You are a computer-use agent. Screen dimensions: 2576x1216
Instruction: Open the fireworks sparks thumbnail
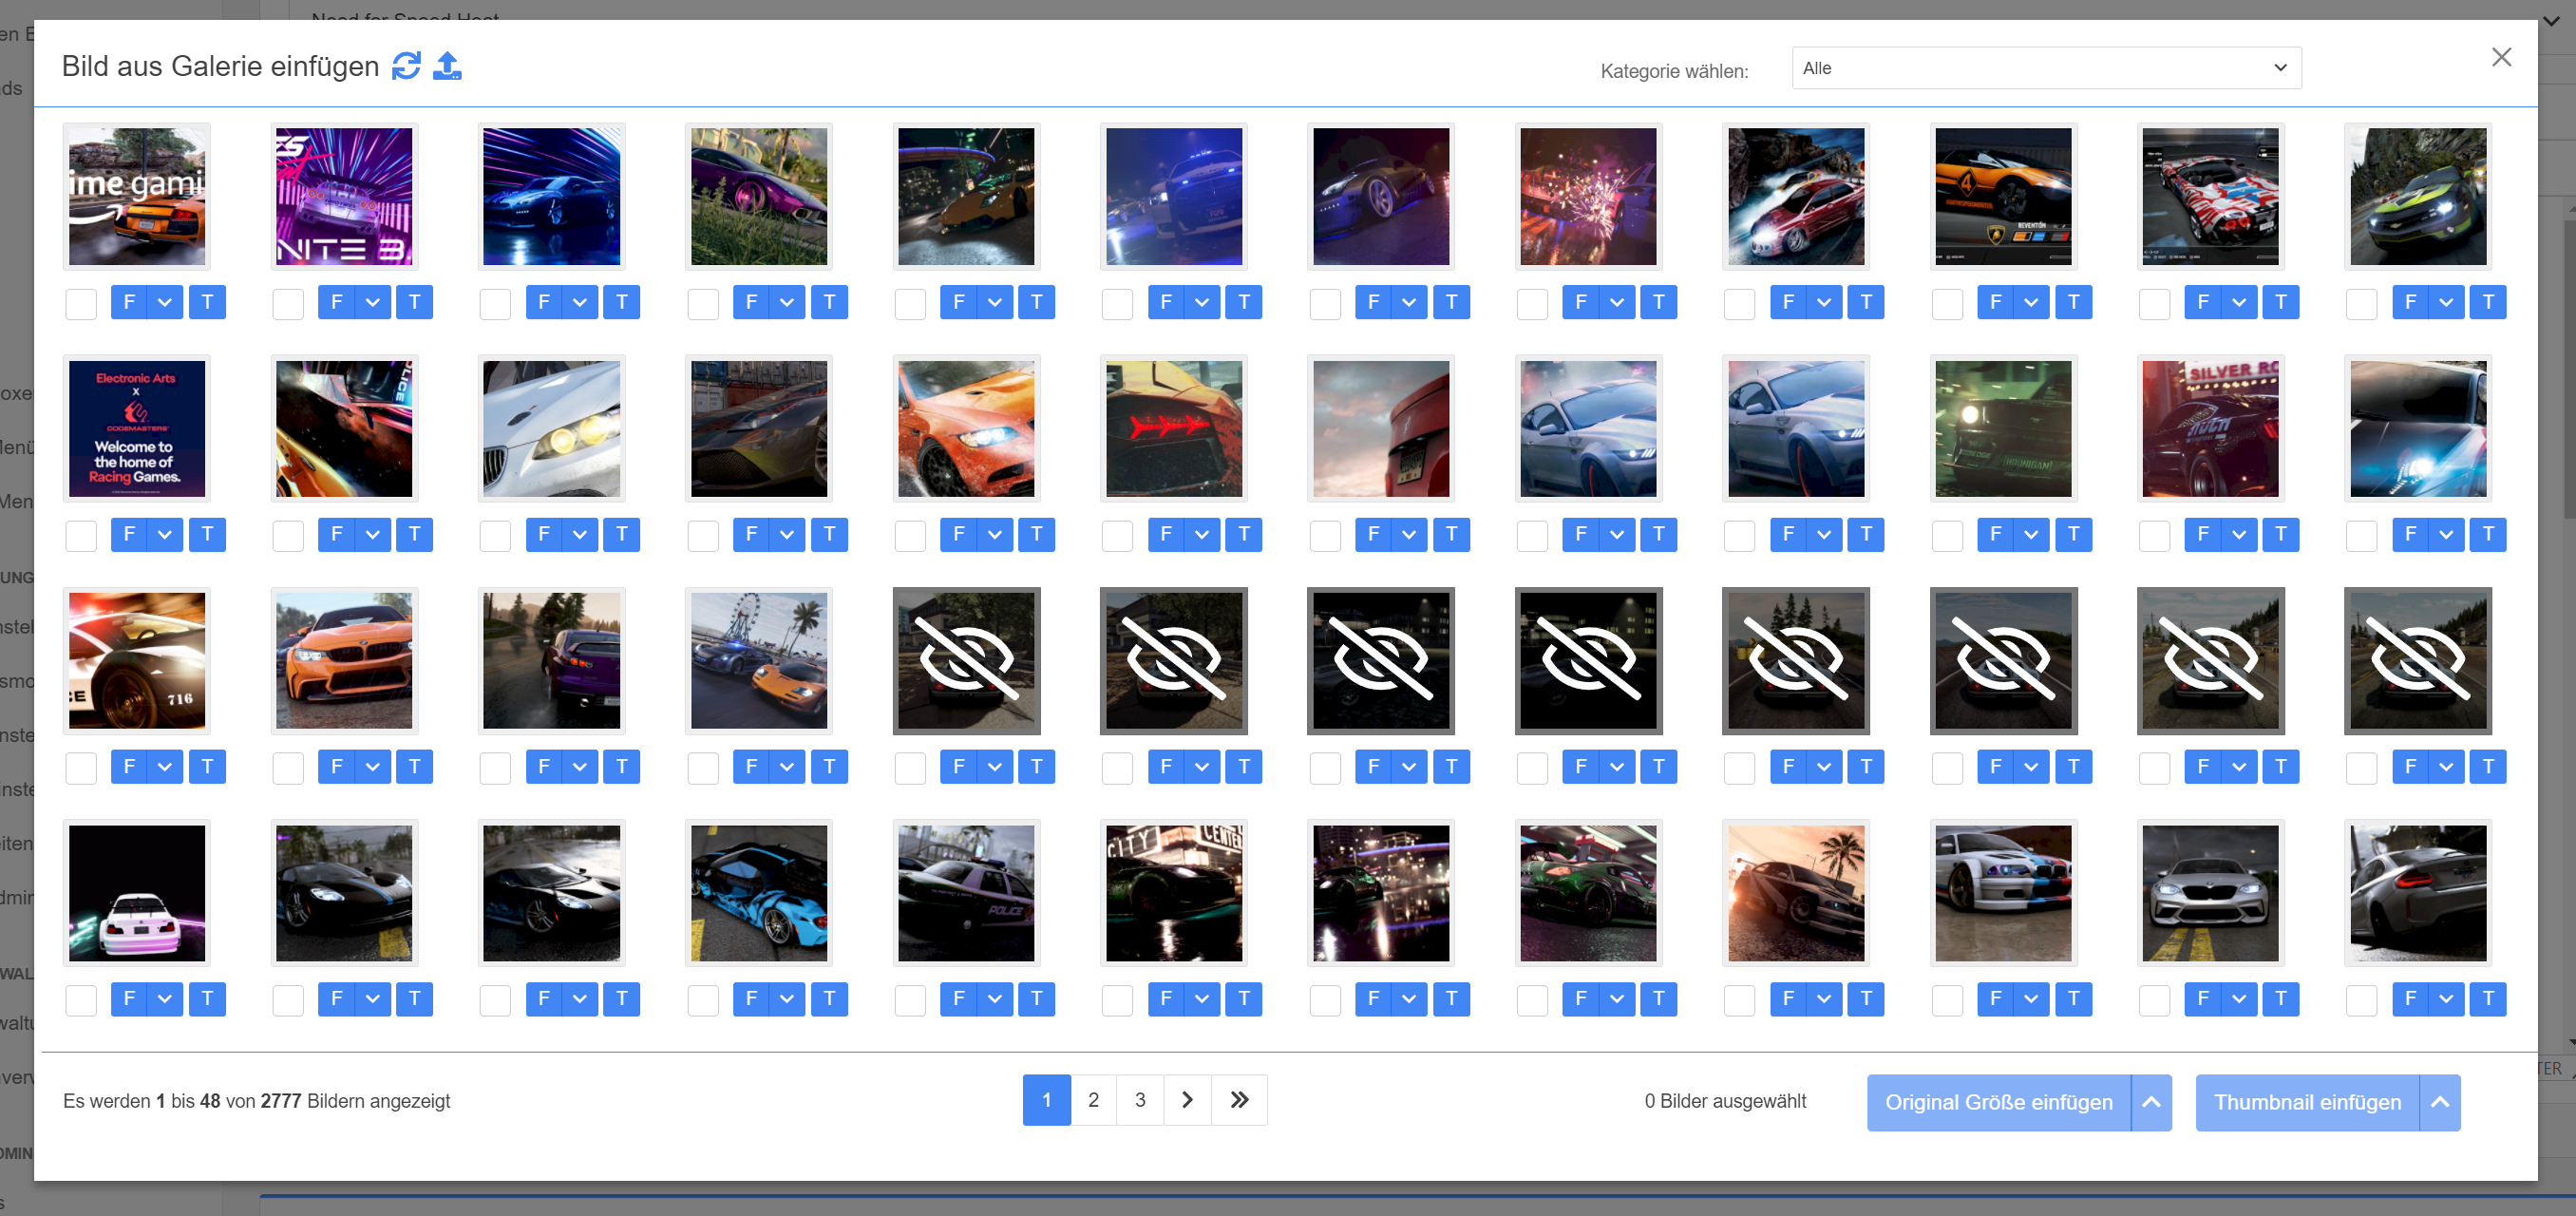pos(1588,196)
